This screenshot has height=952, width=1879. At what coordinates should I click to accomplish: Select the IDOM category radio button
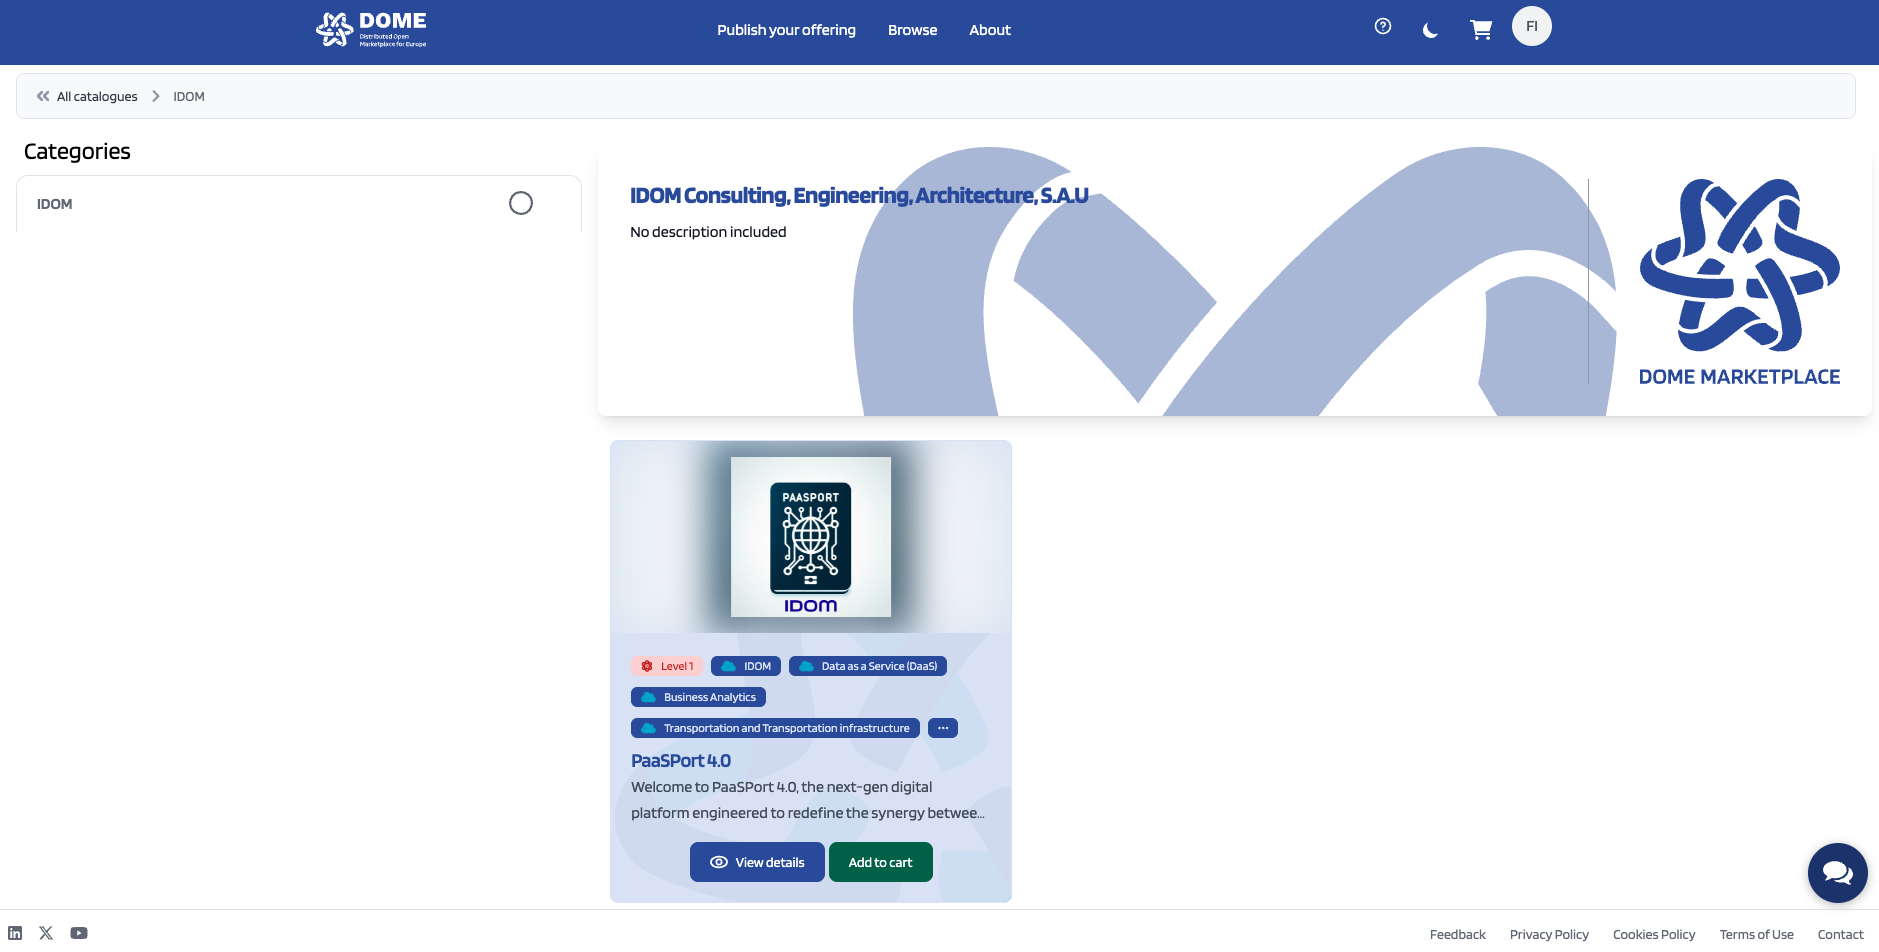(x=521, y=203)
